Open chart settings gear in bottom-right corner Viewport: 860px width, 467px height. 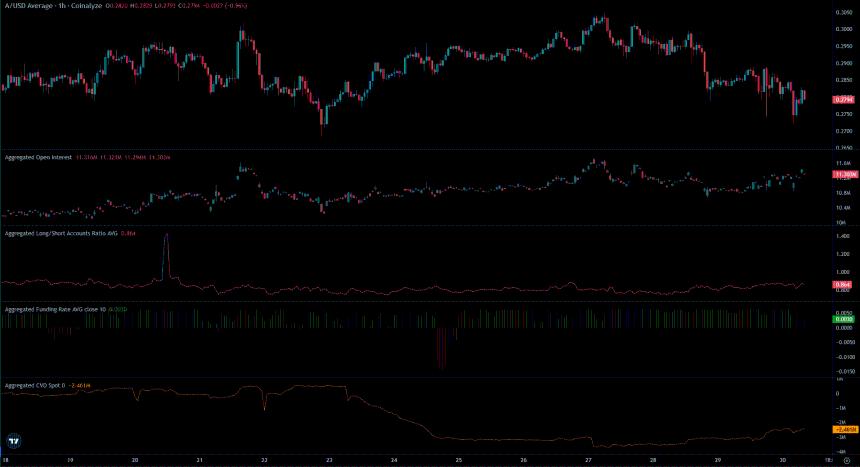coord(847,460)
